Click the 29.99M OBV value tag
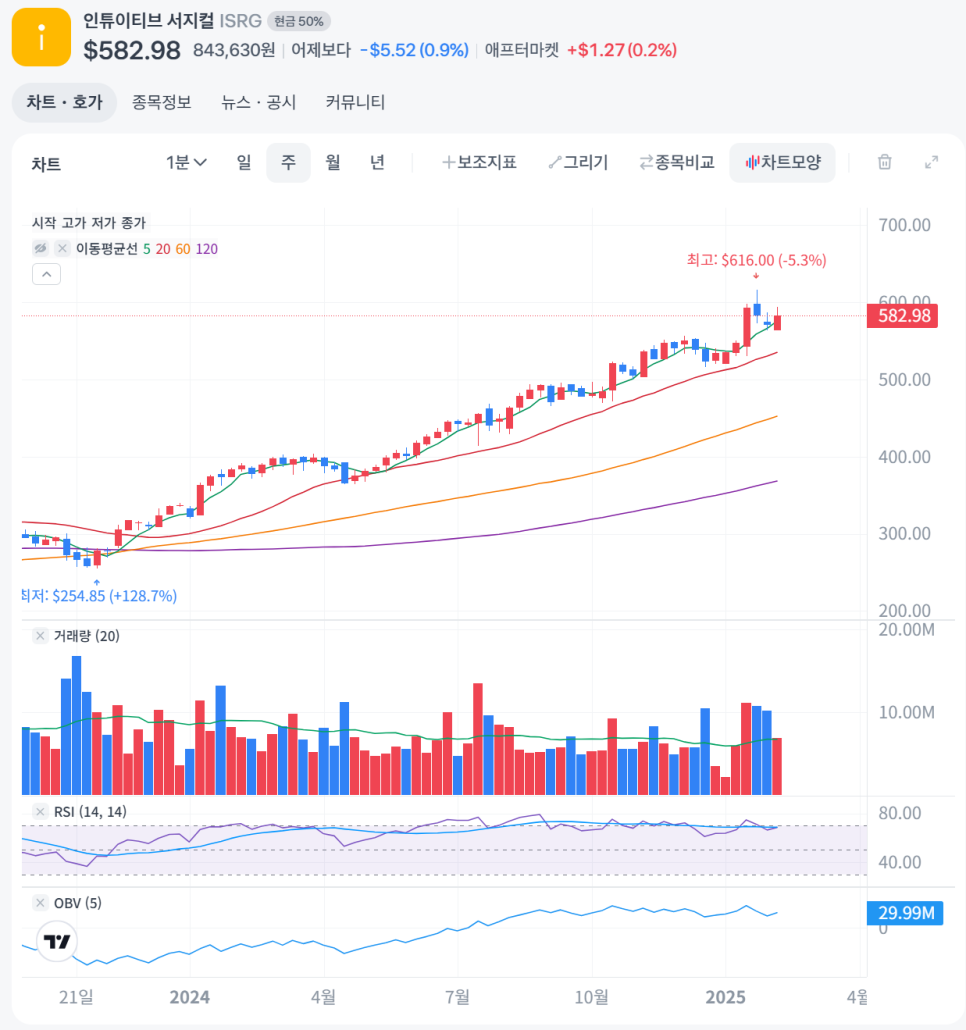Image resolution: width=966 pixels, height=1030 pixels. 905,913
